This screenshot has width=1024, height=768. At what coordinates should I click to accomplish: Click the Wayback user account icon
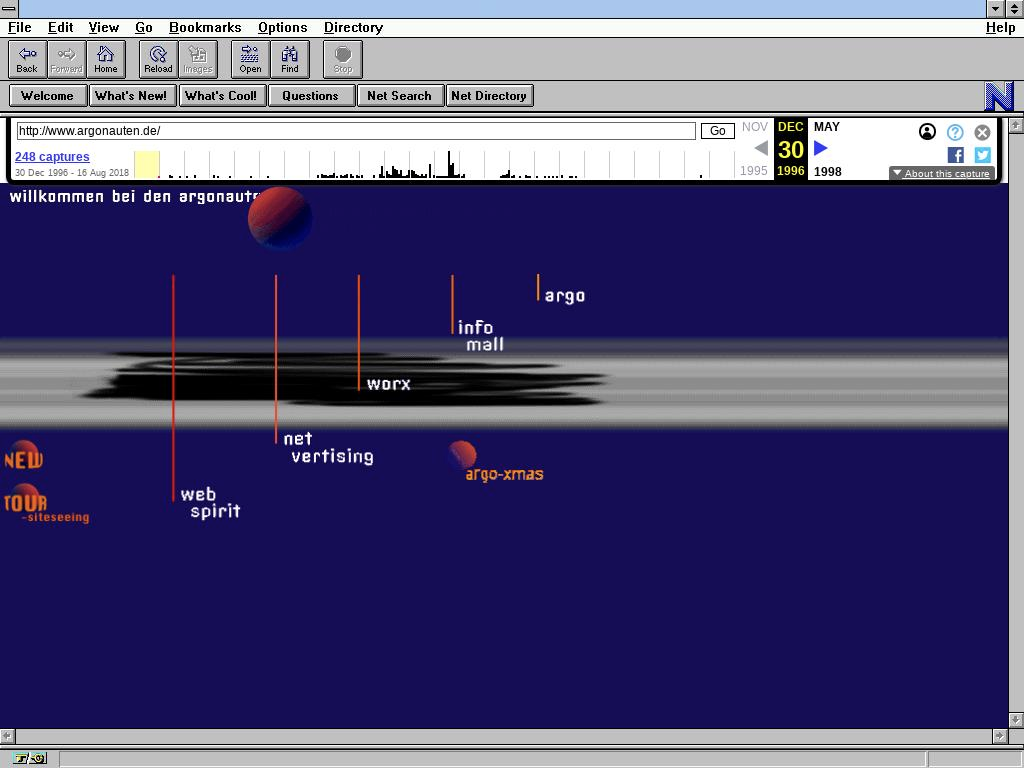[x=927, y=132]
